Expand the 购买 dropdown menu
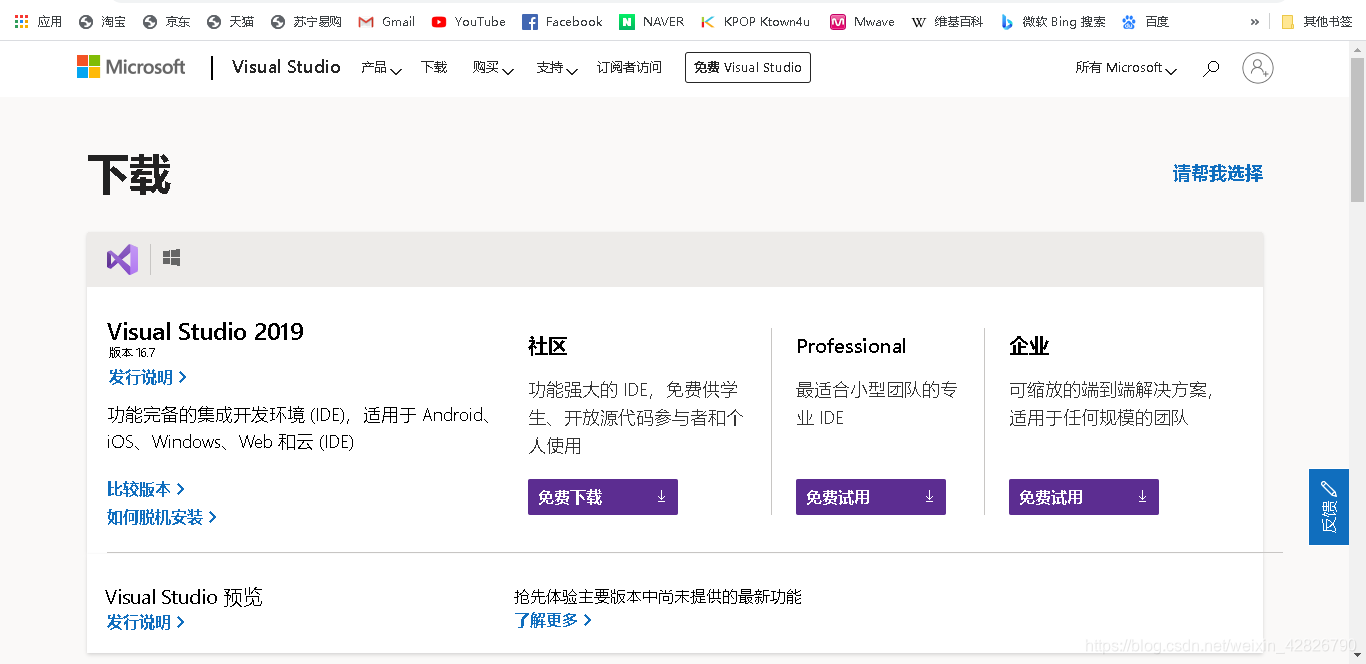The height and width of the screenshot is (664, 1366). point(493,68)
